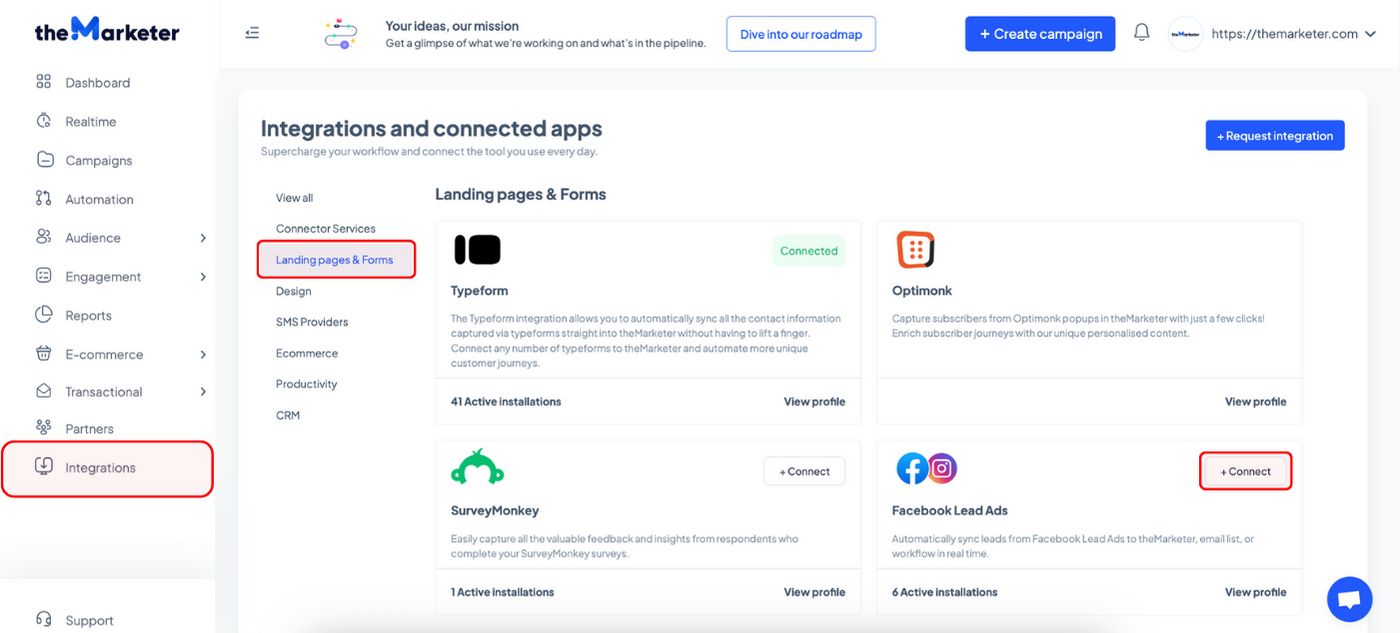Collapse sidebar with the menu toggle icon
Screen dimensions: 1400x633
tap(252, 33)
